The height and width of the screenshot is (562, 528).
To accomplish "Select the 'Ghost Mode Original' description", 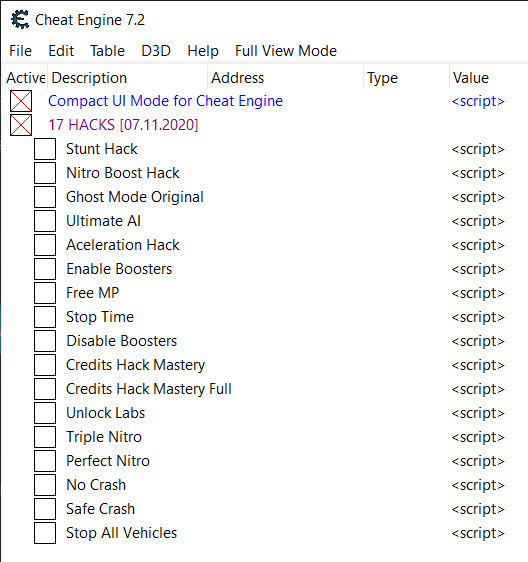I will point(135,197).
